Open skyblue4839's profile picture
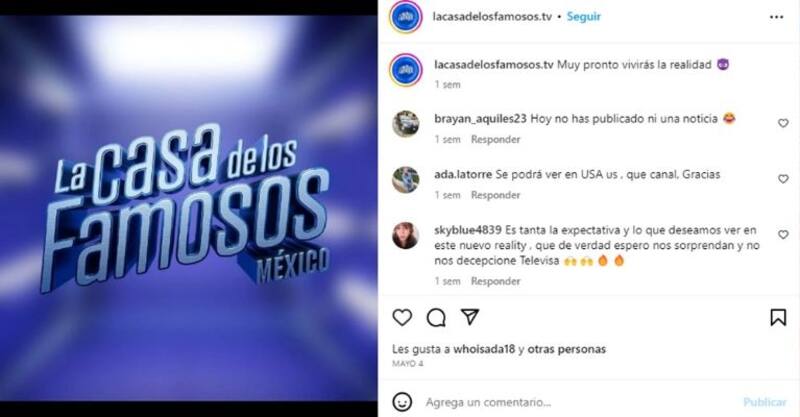This screenshot has width=800, height=417. (406, 235)
